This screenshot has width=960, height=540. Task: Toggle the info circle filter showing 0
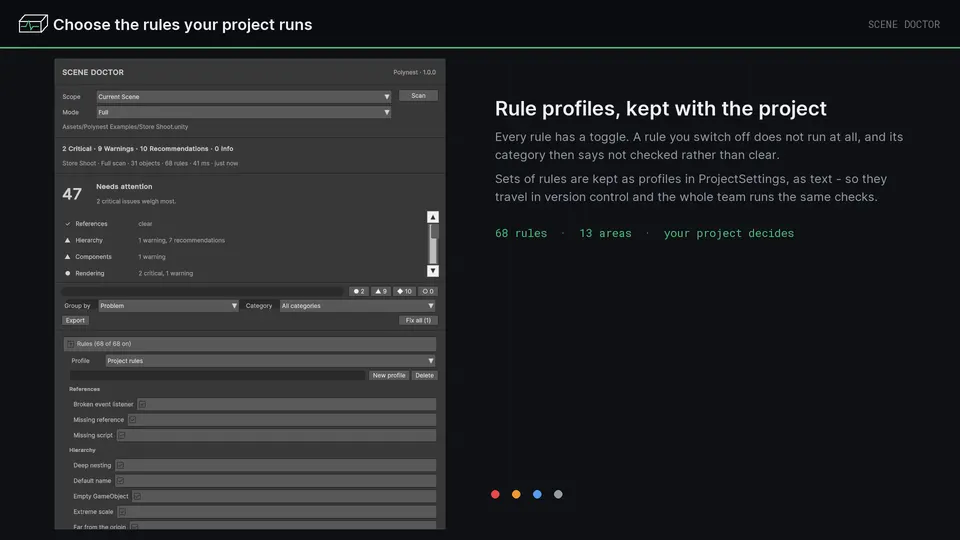(x=427, y=291)
